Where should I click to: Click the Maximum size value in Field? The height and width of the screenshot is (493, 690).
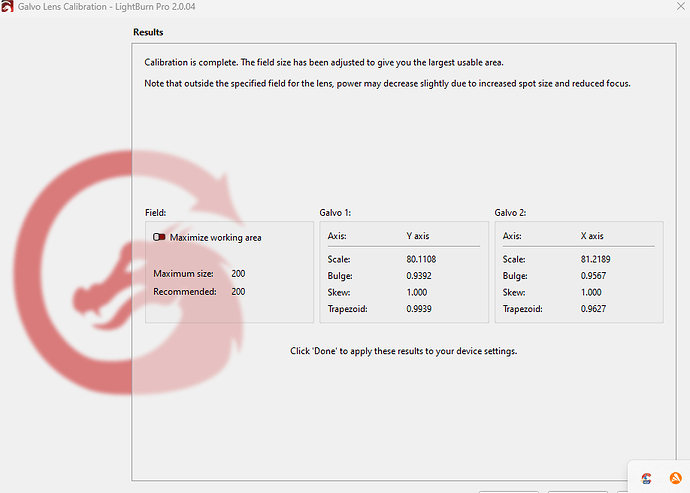pyautogui.click(x=238, y=273)
